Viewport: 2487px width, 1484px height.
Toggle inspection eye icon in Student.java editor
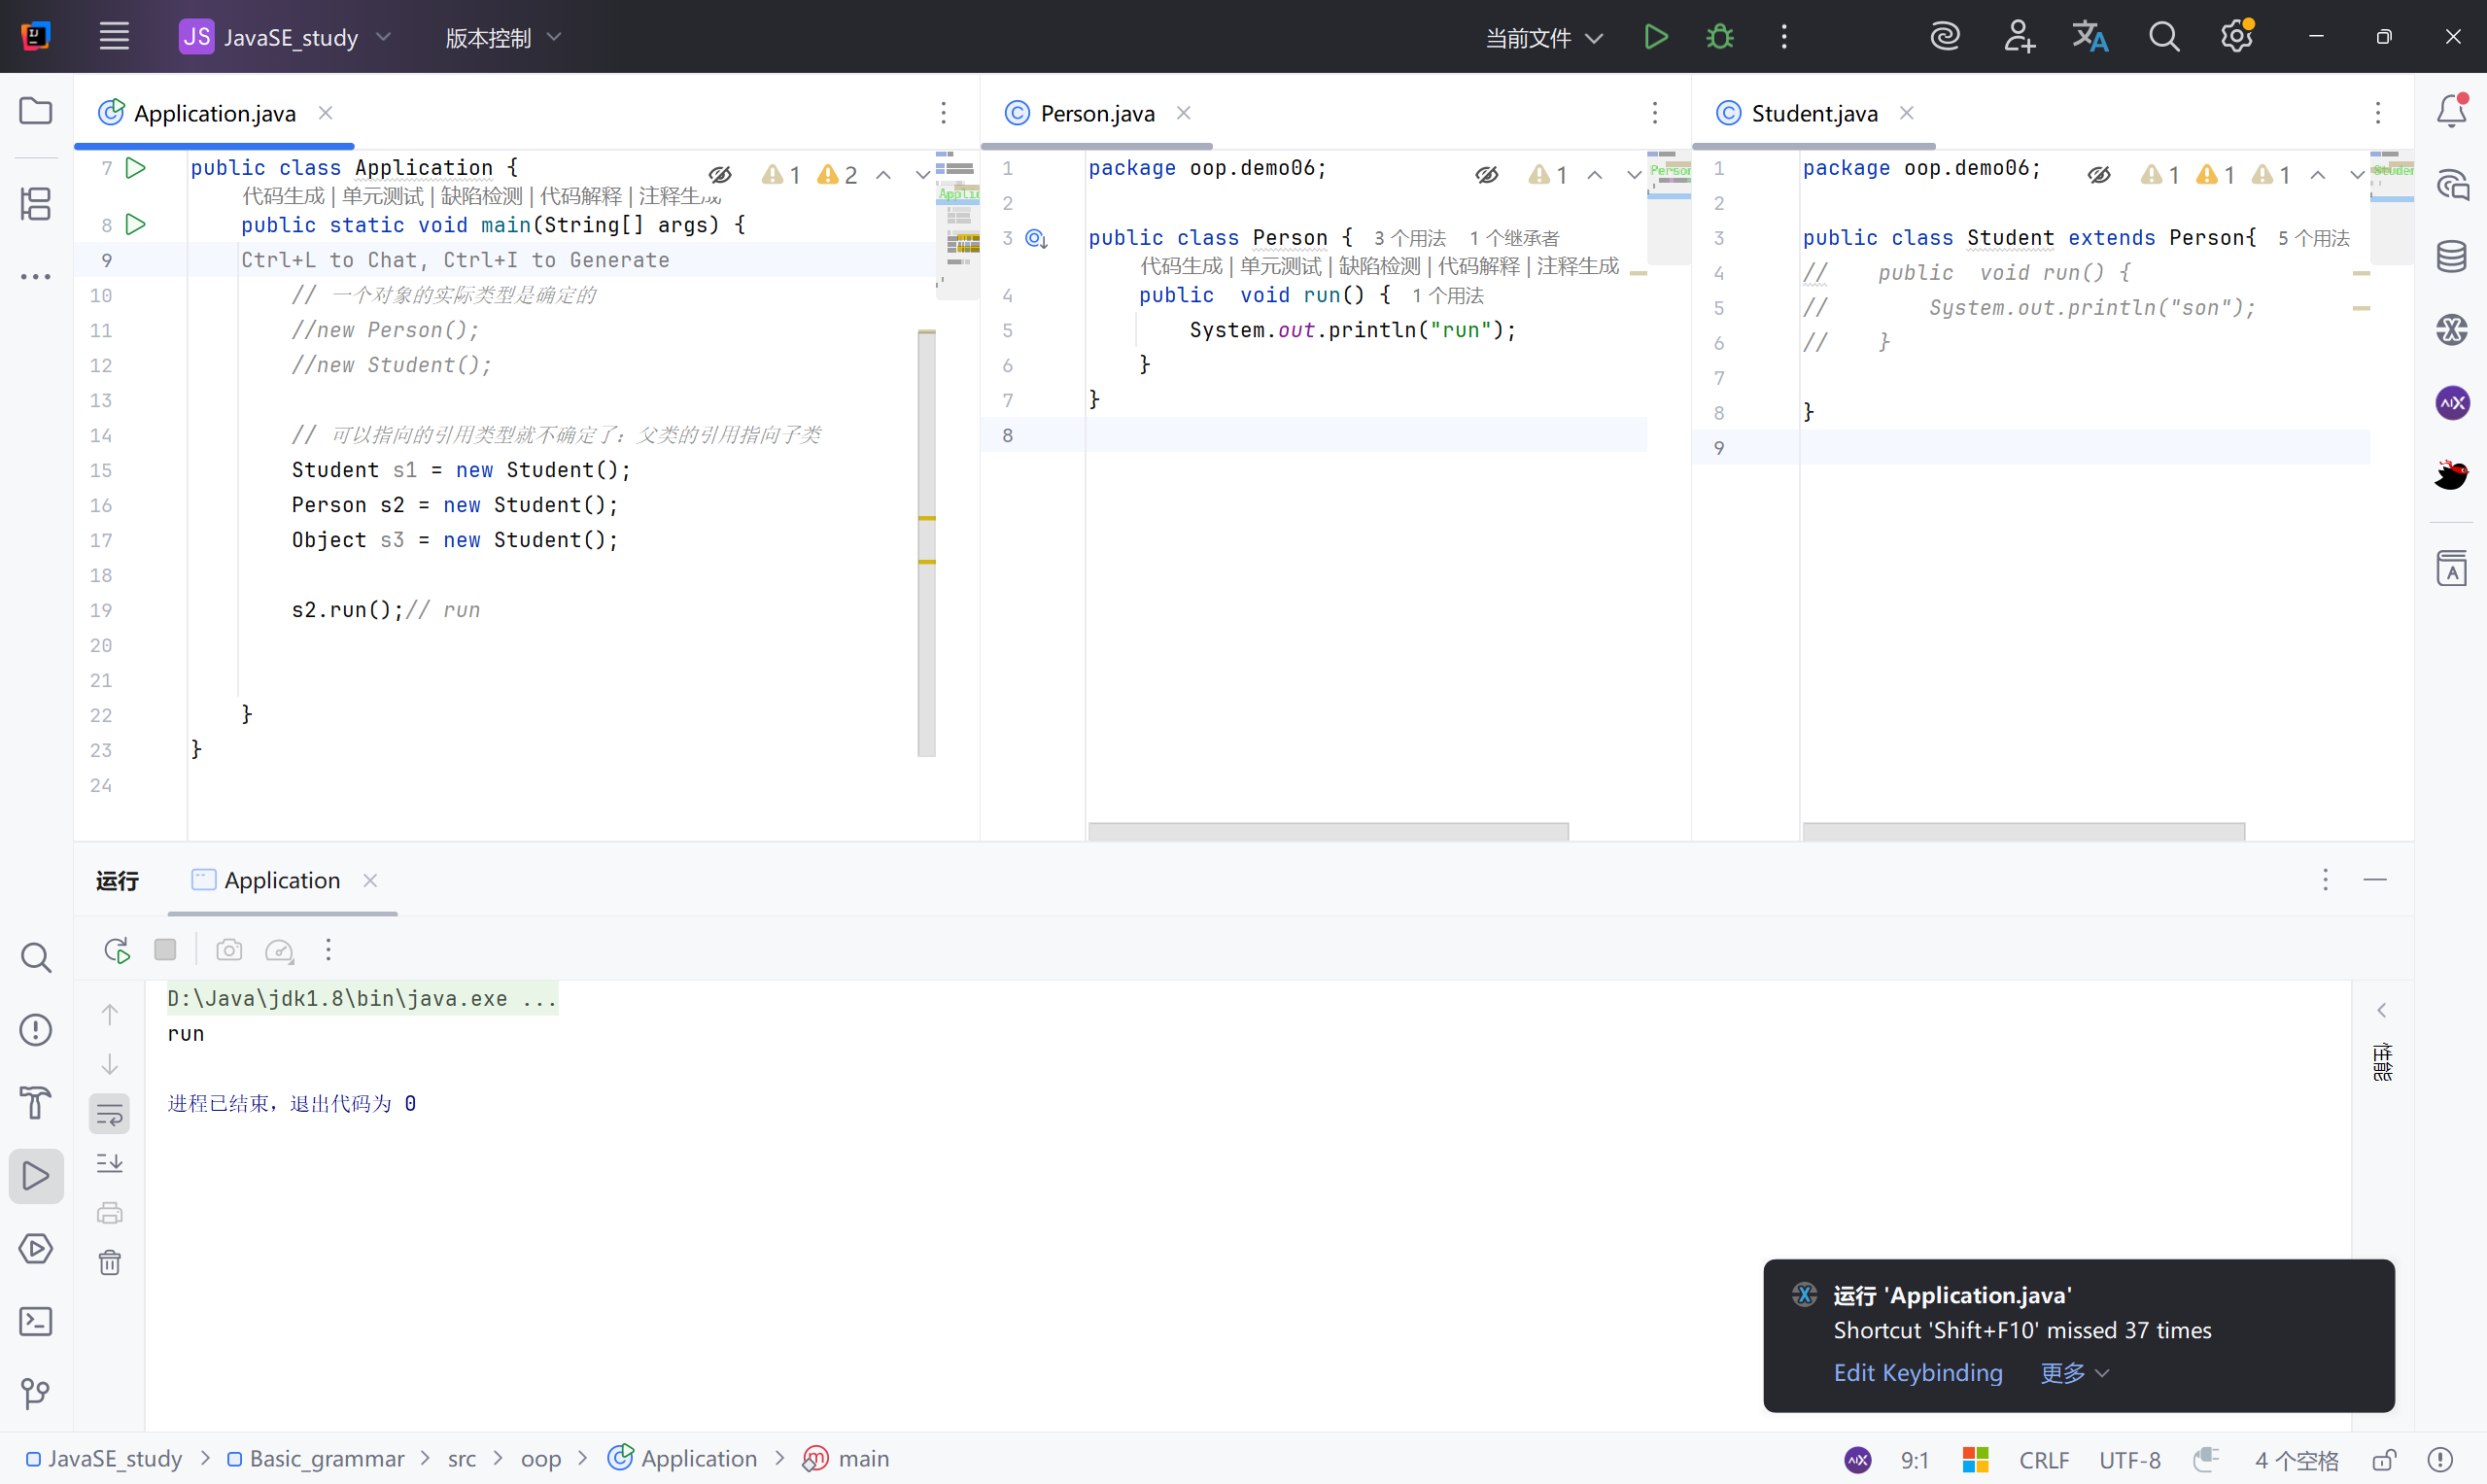point(2099,175)
